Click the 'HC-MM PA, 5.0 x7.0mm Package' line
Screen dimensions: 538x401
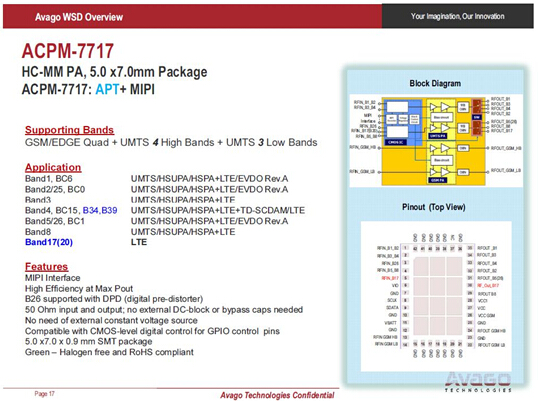(114, 72)
